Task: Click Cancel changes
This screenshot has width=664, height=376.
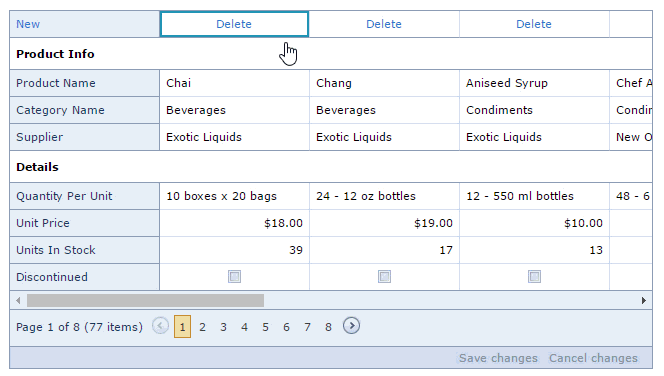Action: click(x=593, y=358)
